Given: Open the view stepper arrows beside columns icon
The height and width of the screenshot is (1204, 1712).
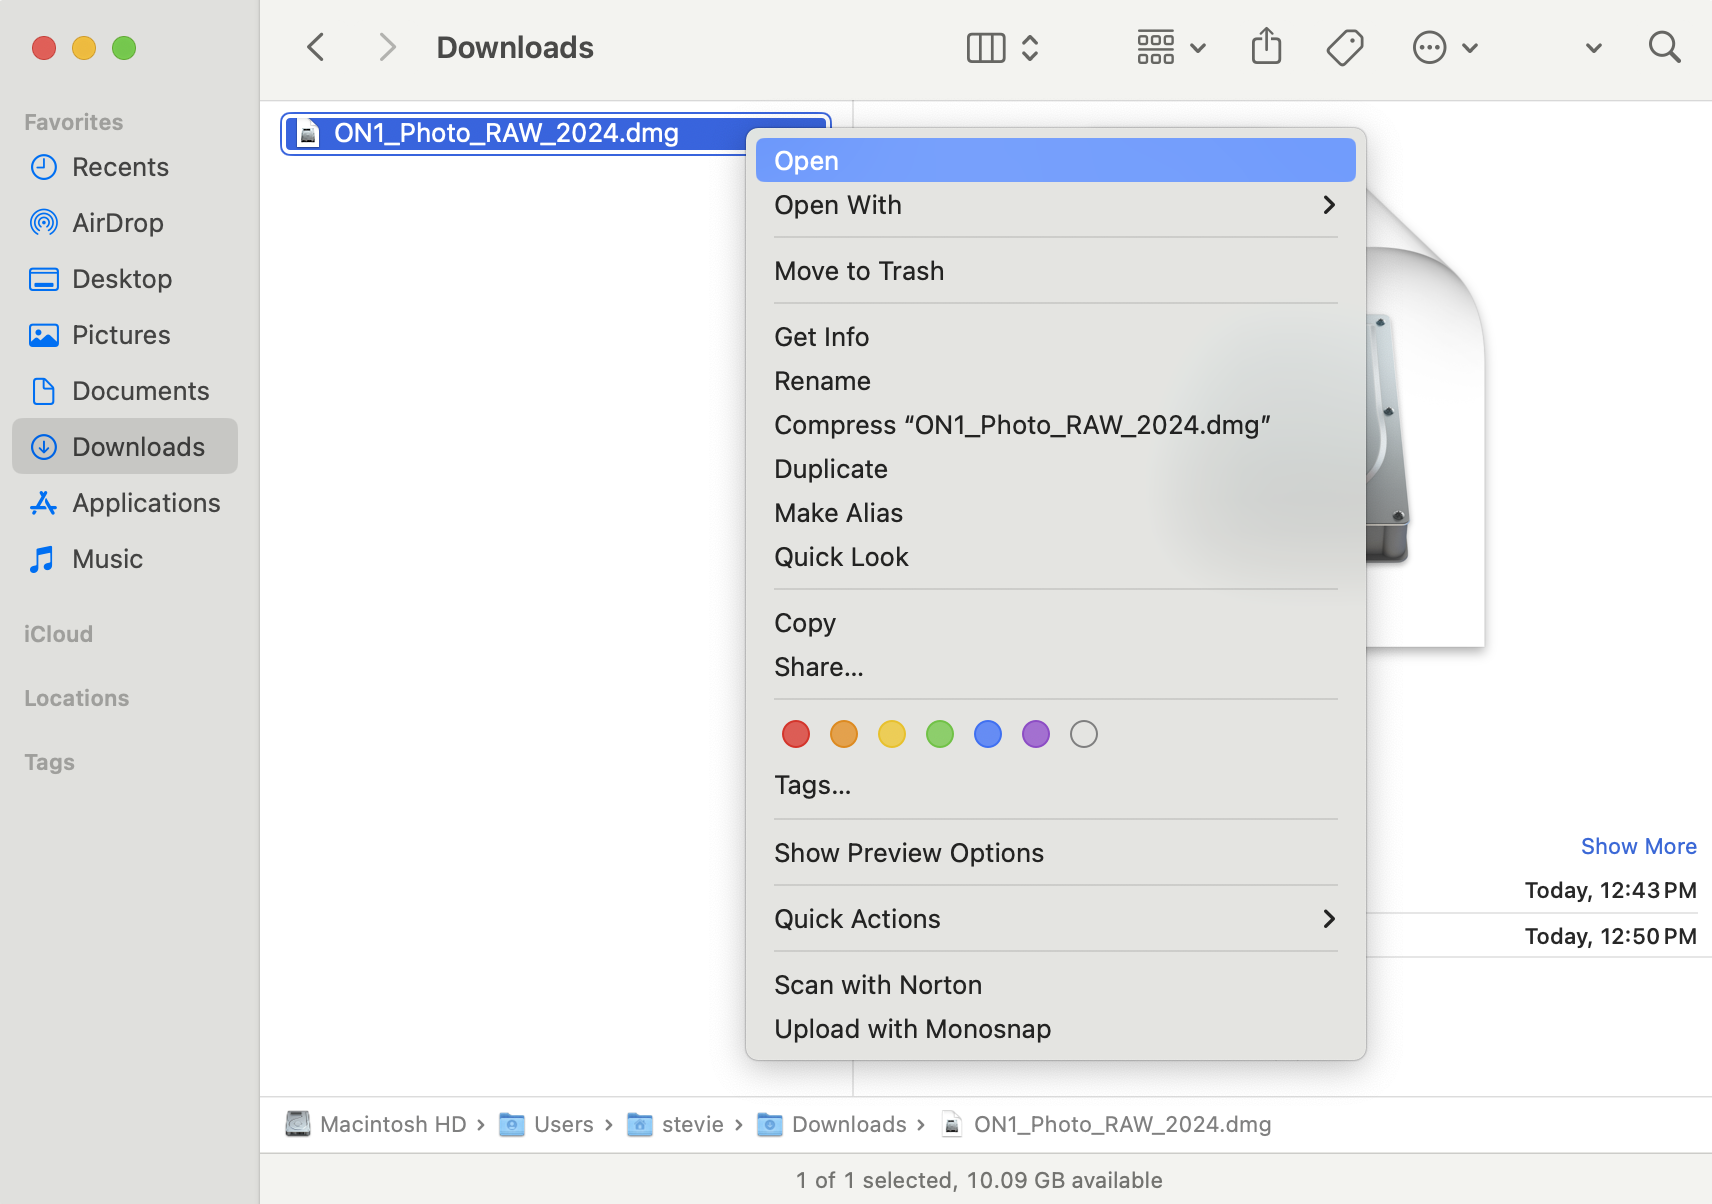Looking at the screenshot, I should coord(1030,47).
